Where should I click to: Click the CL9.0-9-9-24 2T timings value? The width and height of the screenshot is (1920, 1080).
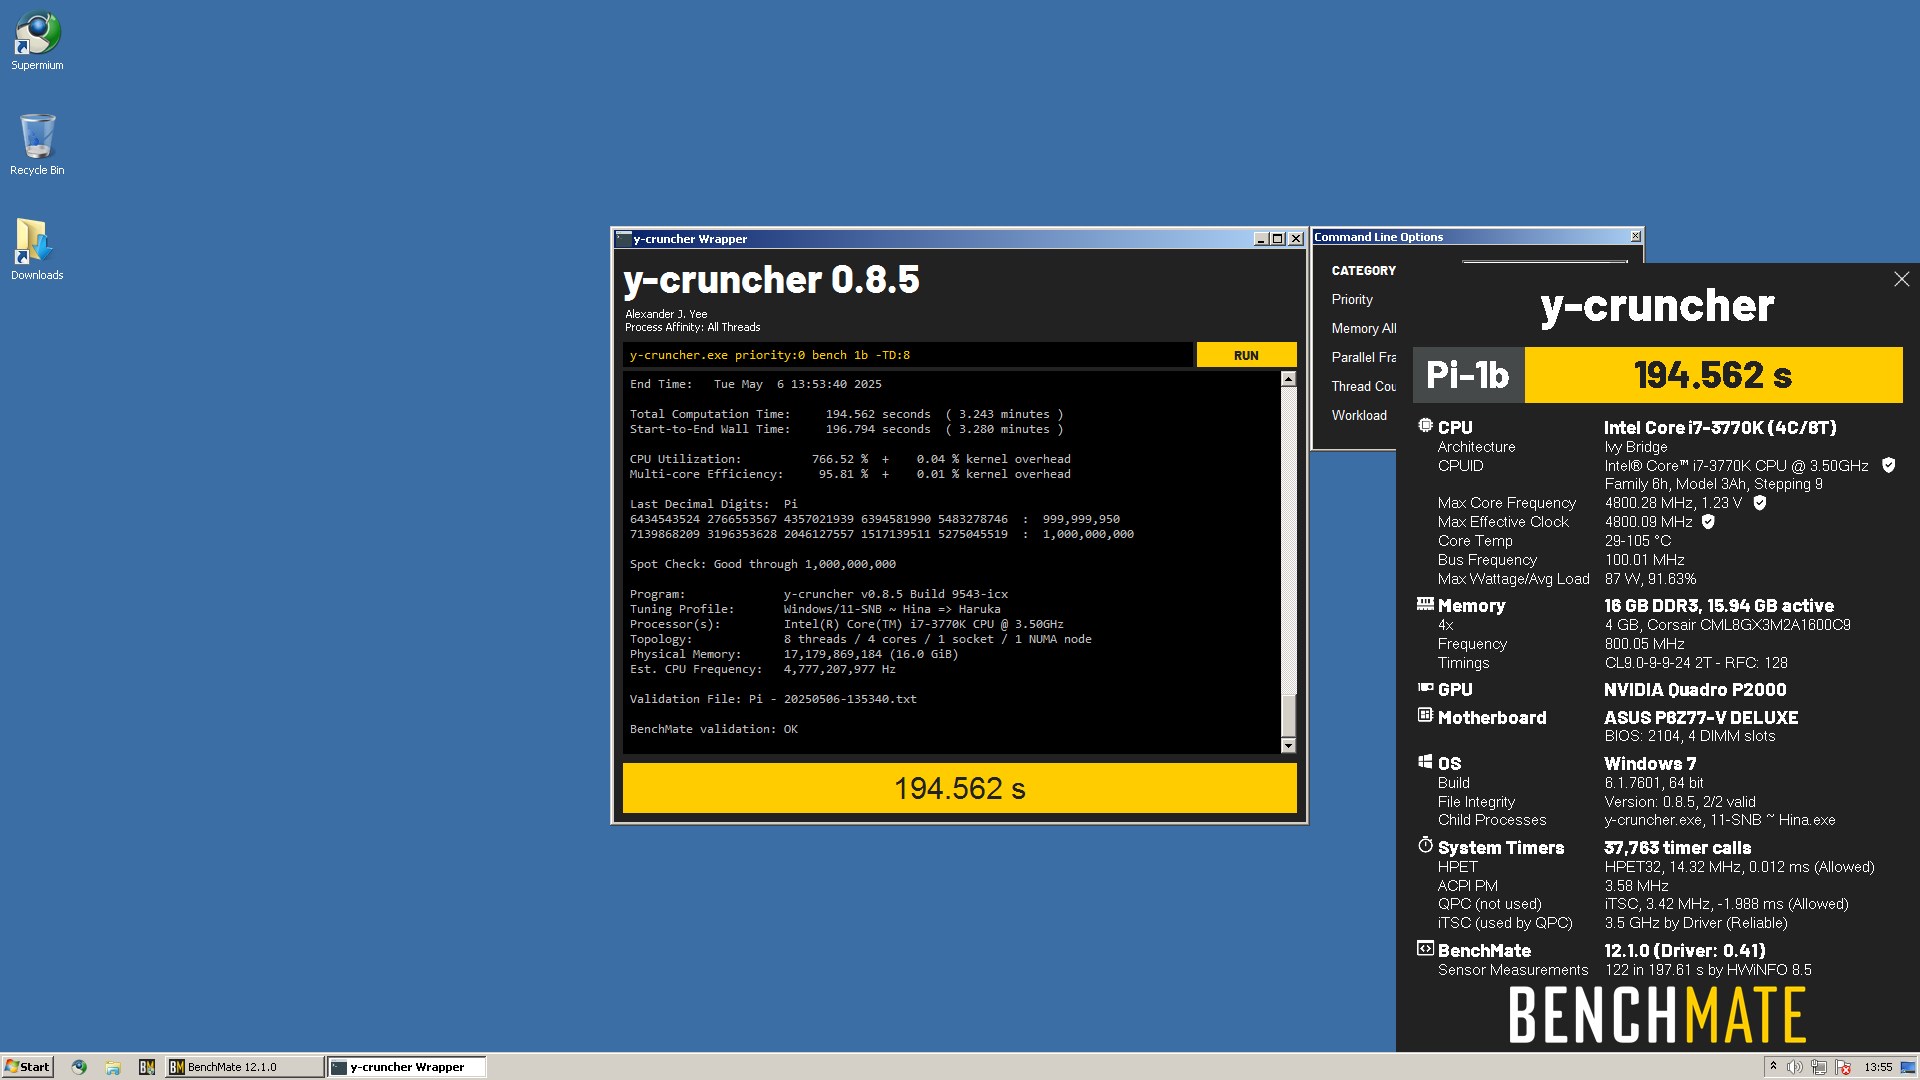(1696, 663)
